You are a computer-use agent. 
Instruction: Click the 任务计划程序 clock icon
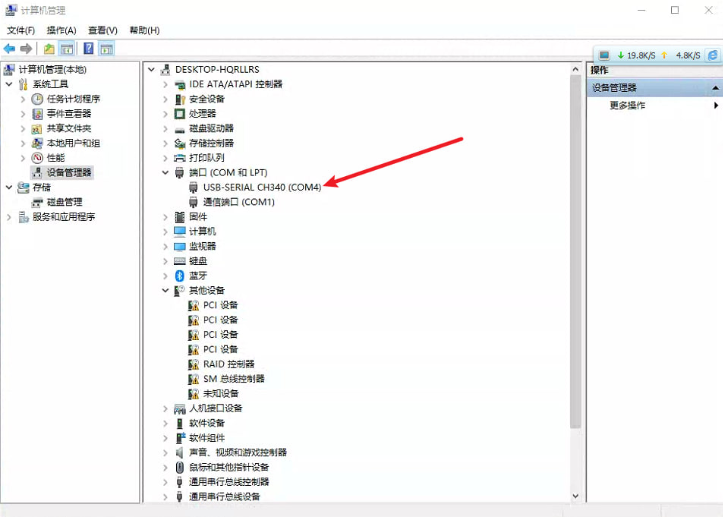37,99
